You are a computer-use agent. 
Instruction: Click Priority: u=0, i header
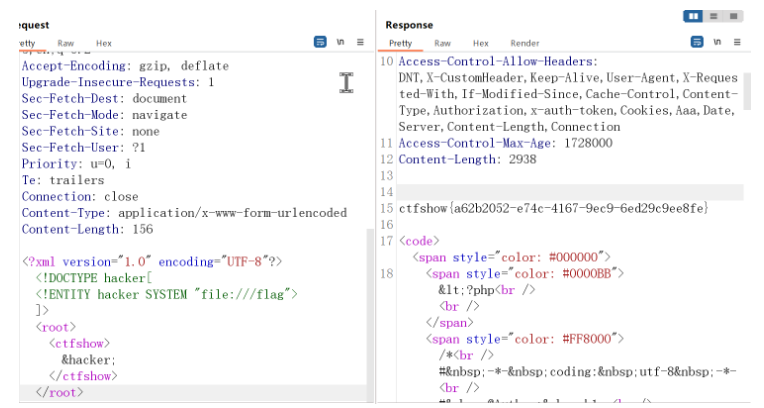tap(76, 164)
